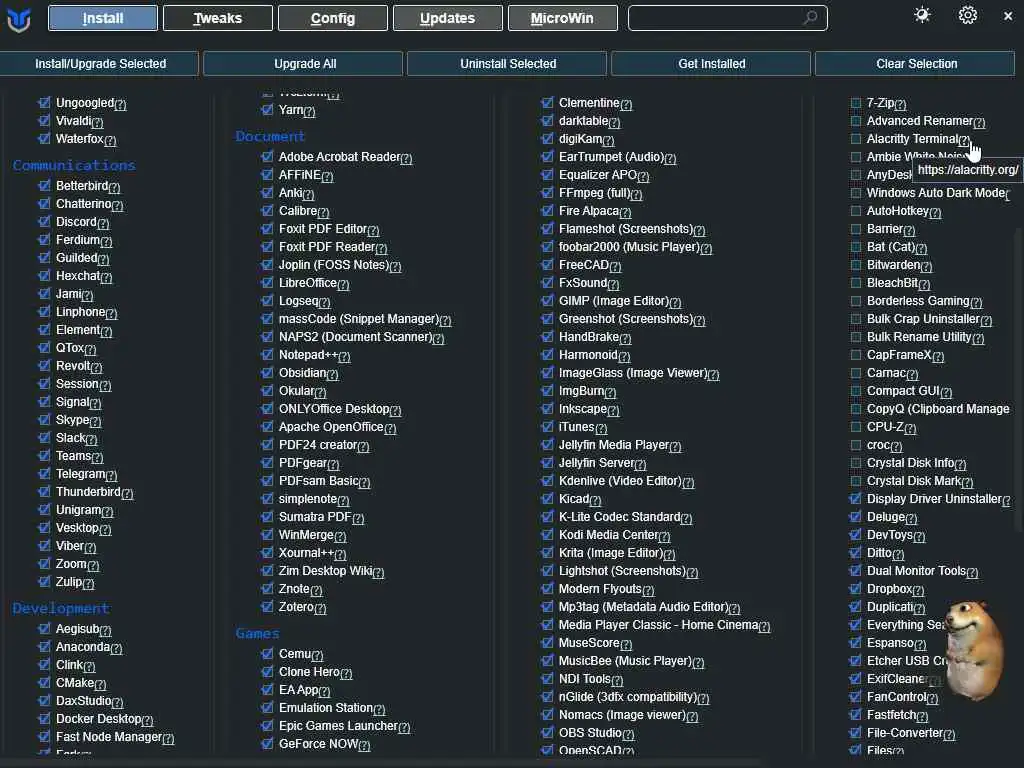
Task: Open the Telegram info (?) link
Action: 111,475
